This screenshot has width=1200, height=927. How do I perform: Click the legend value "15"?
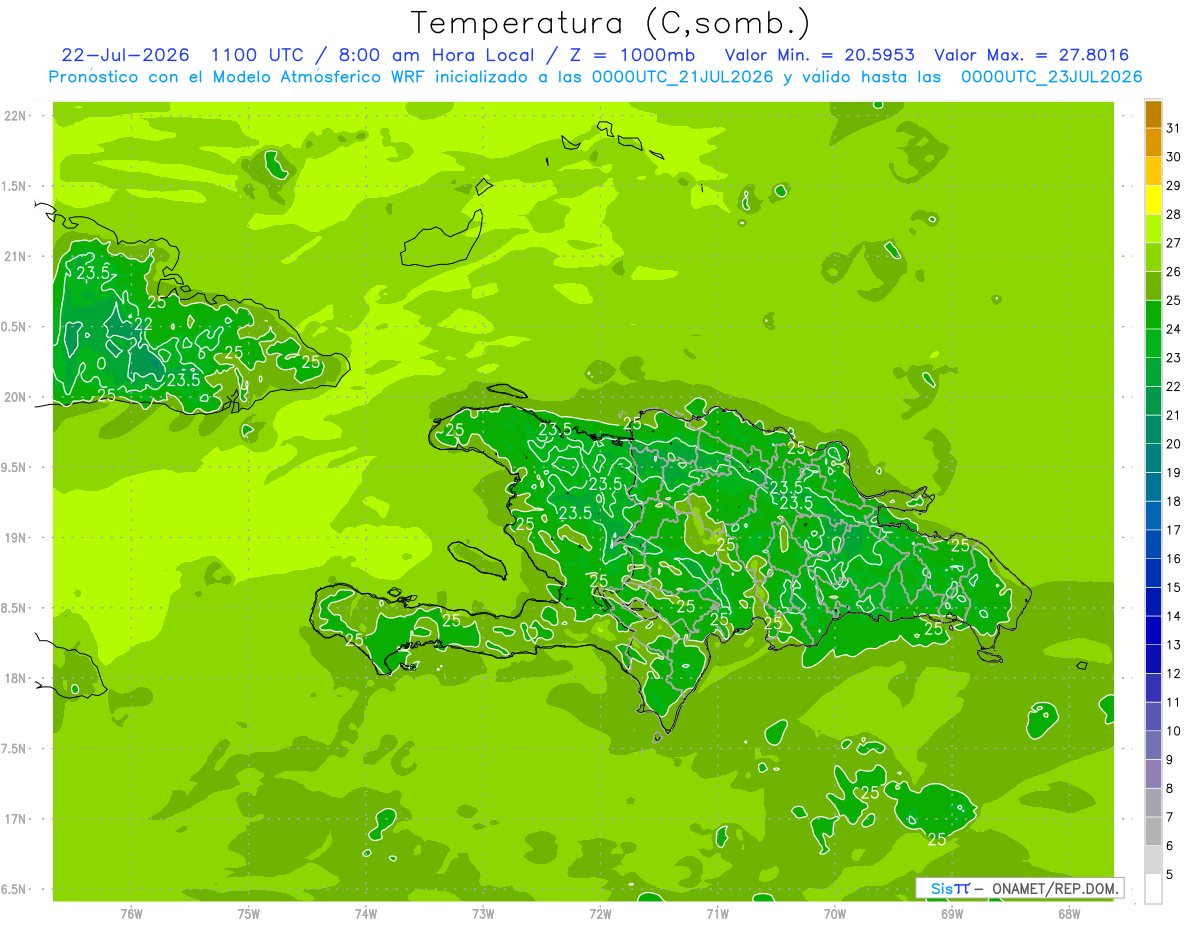pyautogui.click(x=1174, y=587)
